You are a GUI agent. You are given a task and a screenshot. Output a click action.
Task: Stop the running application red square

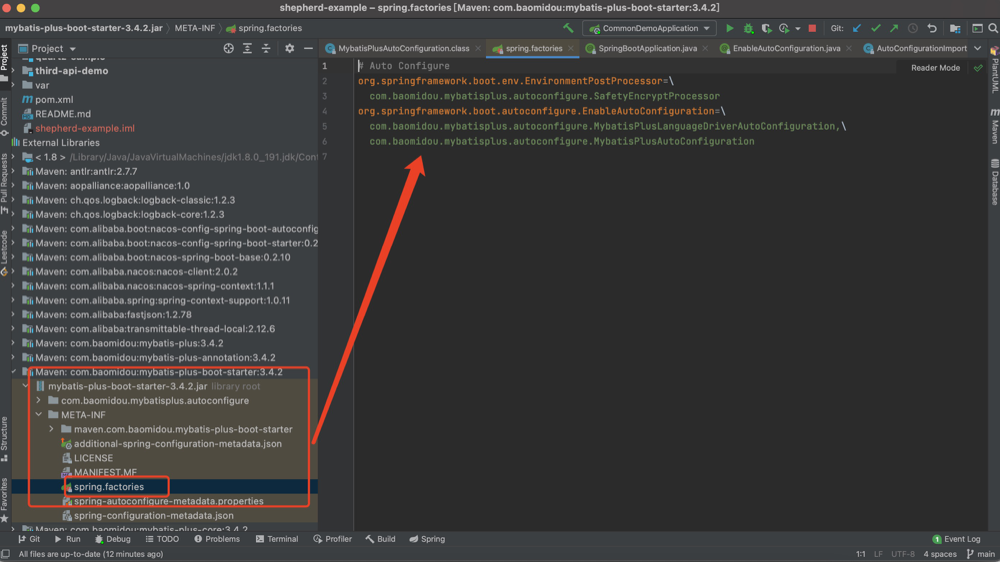coord(812,28)
